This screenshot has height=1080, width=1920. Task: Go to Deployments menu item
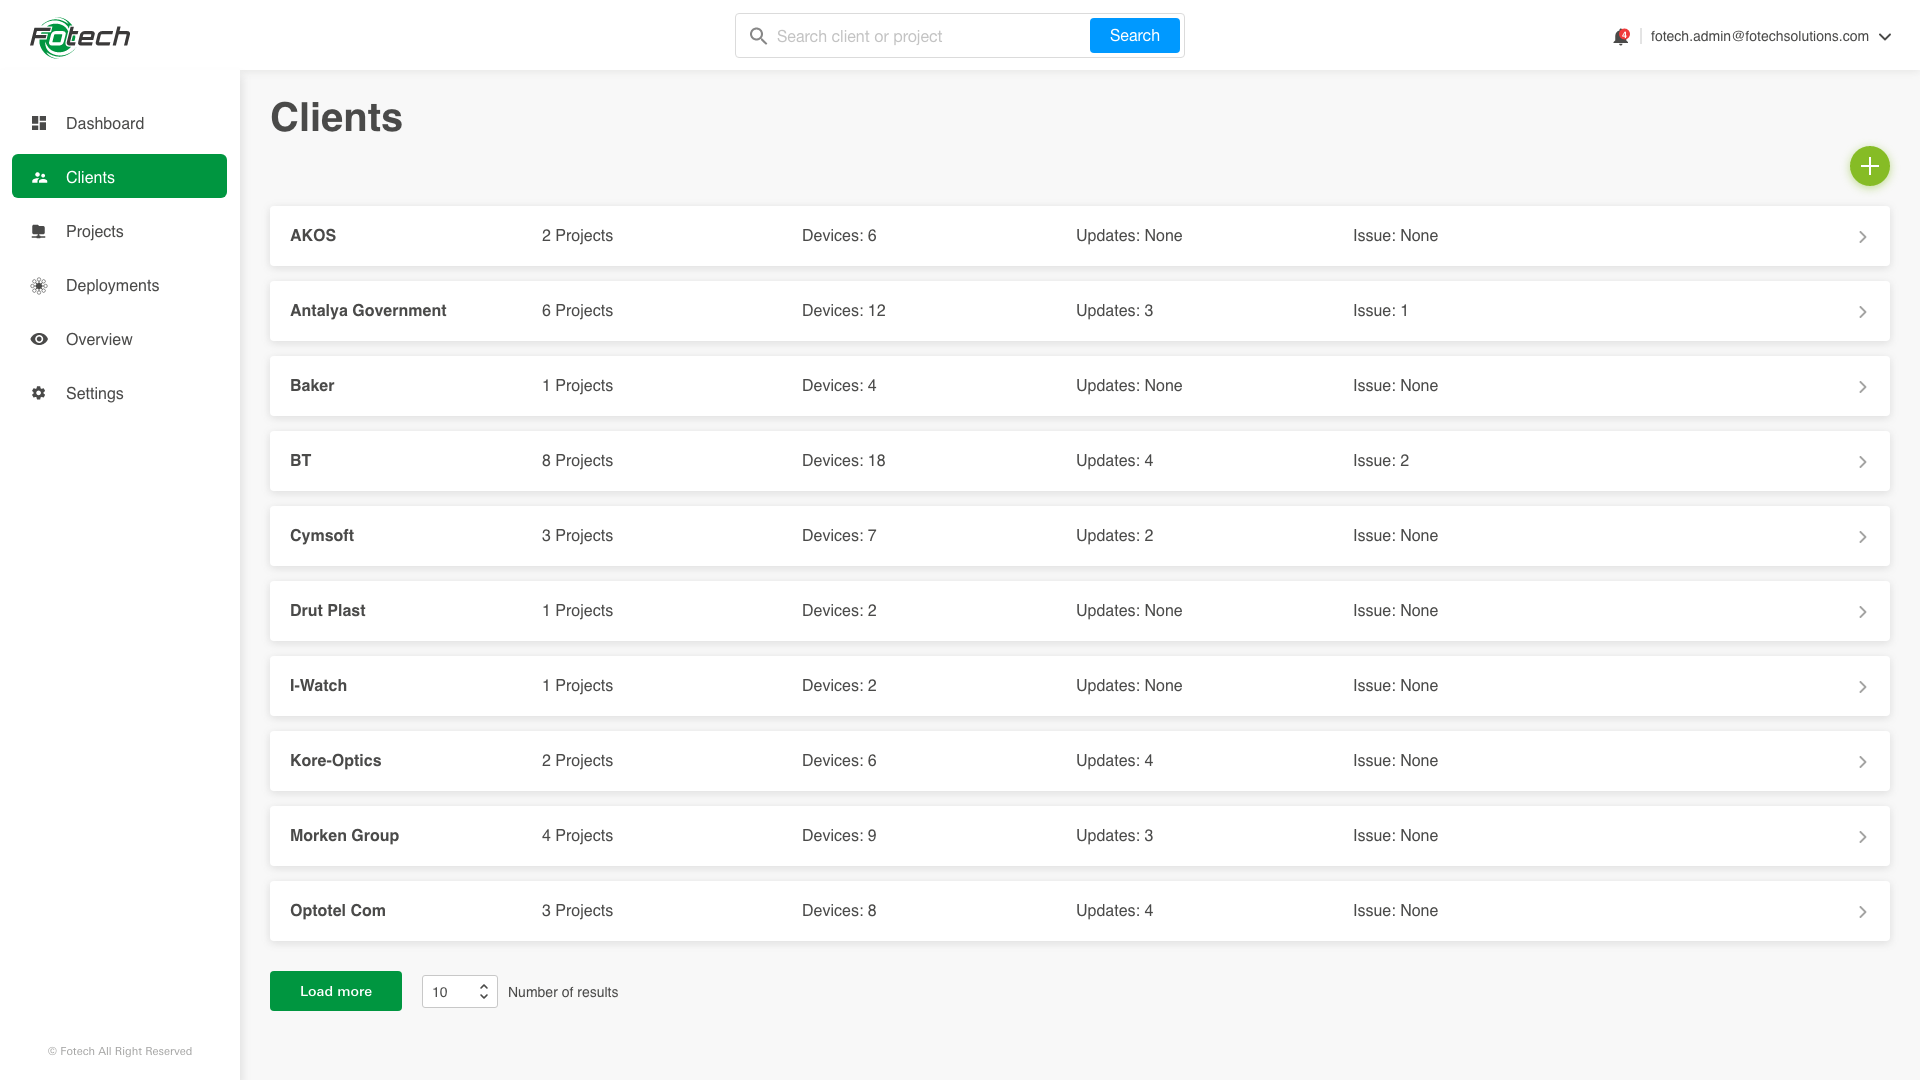[x=112, y=285]
